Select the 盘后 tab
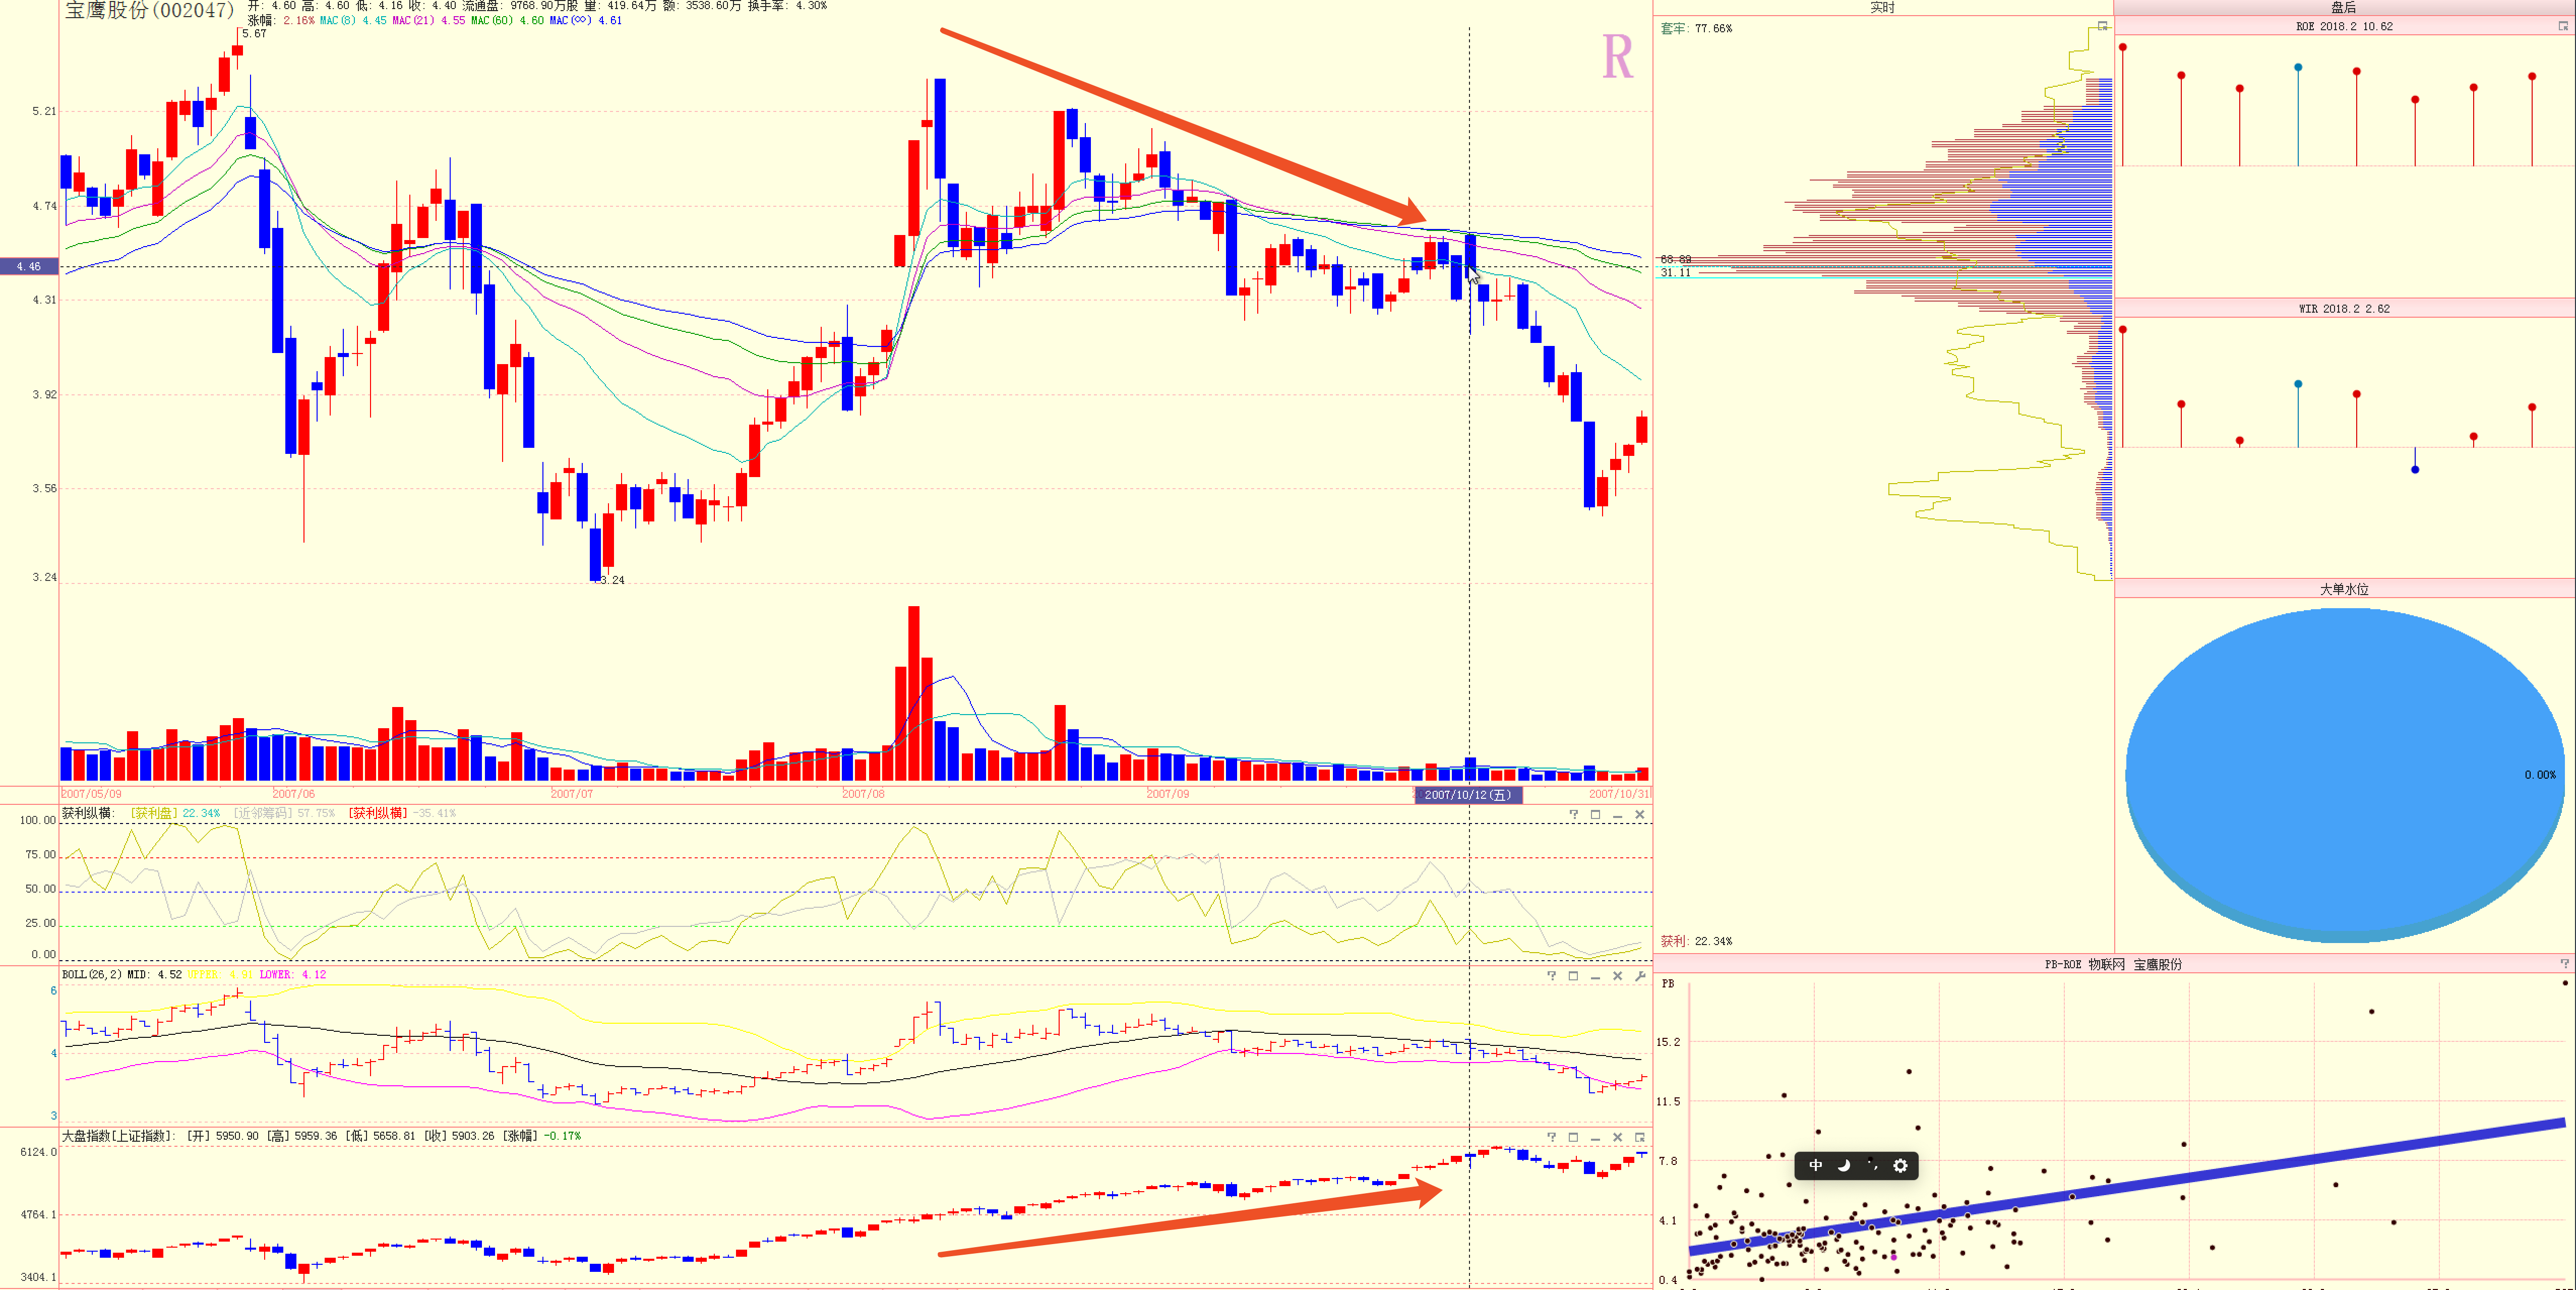The width and height of the screenshot is (2576, 1290). point(2343,7)
